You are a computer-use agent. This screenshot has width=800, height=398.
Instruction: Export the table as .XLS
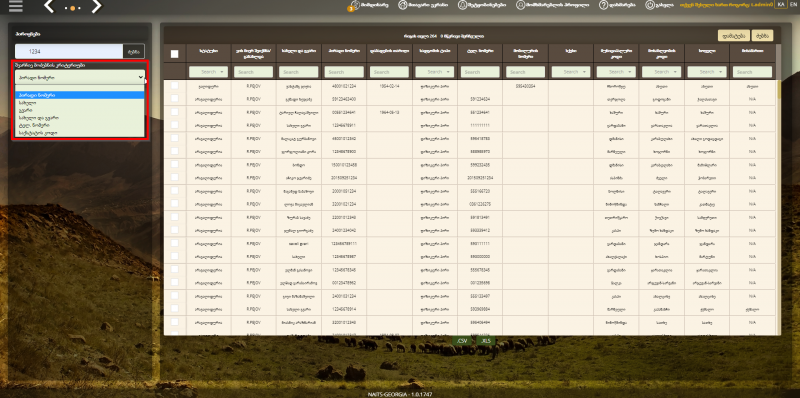[x=486, y=340]
